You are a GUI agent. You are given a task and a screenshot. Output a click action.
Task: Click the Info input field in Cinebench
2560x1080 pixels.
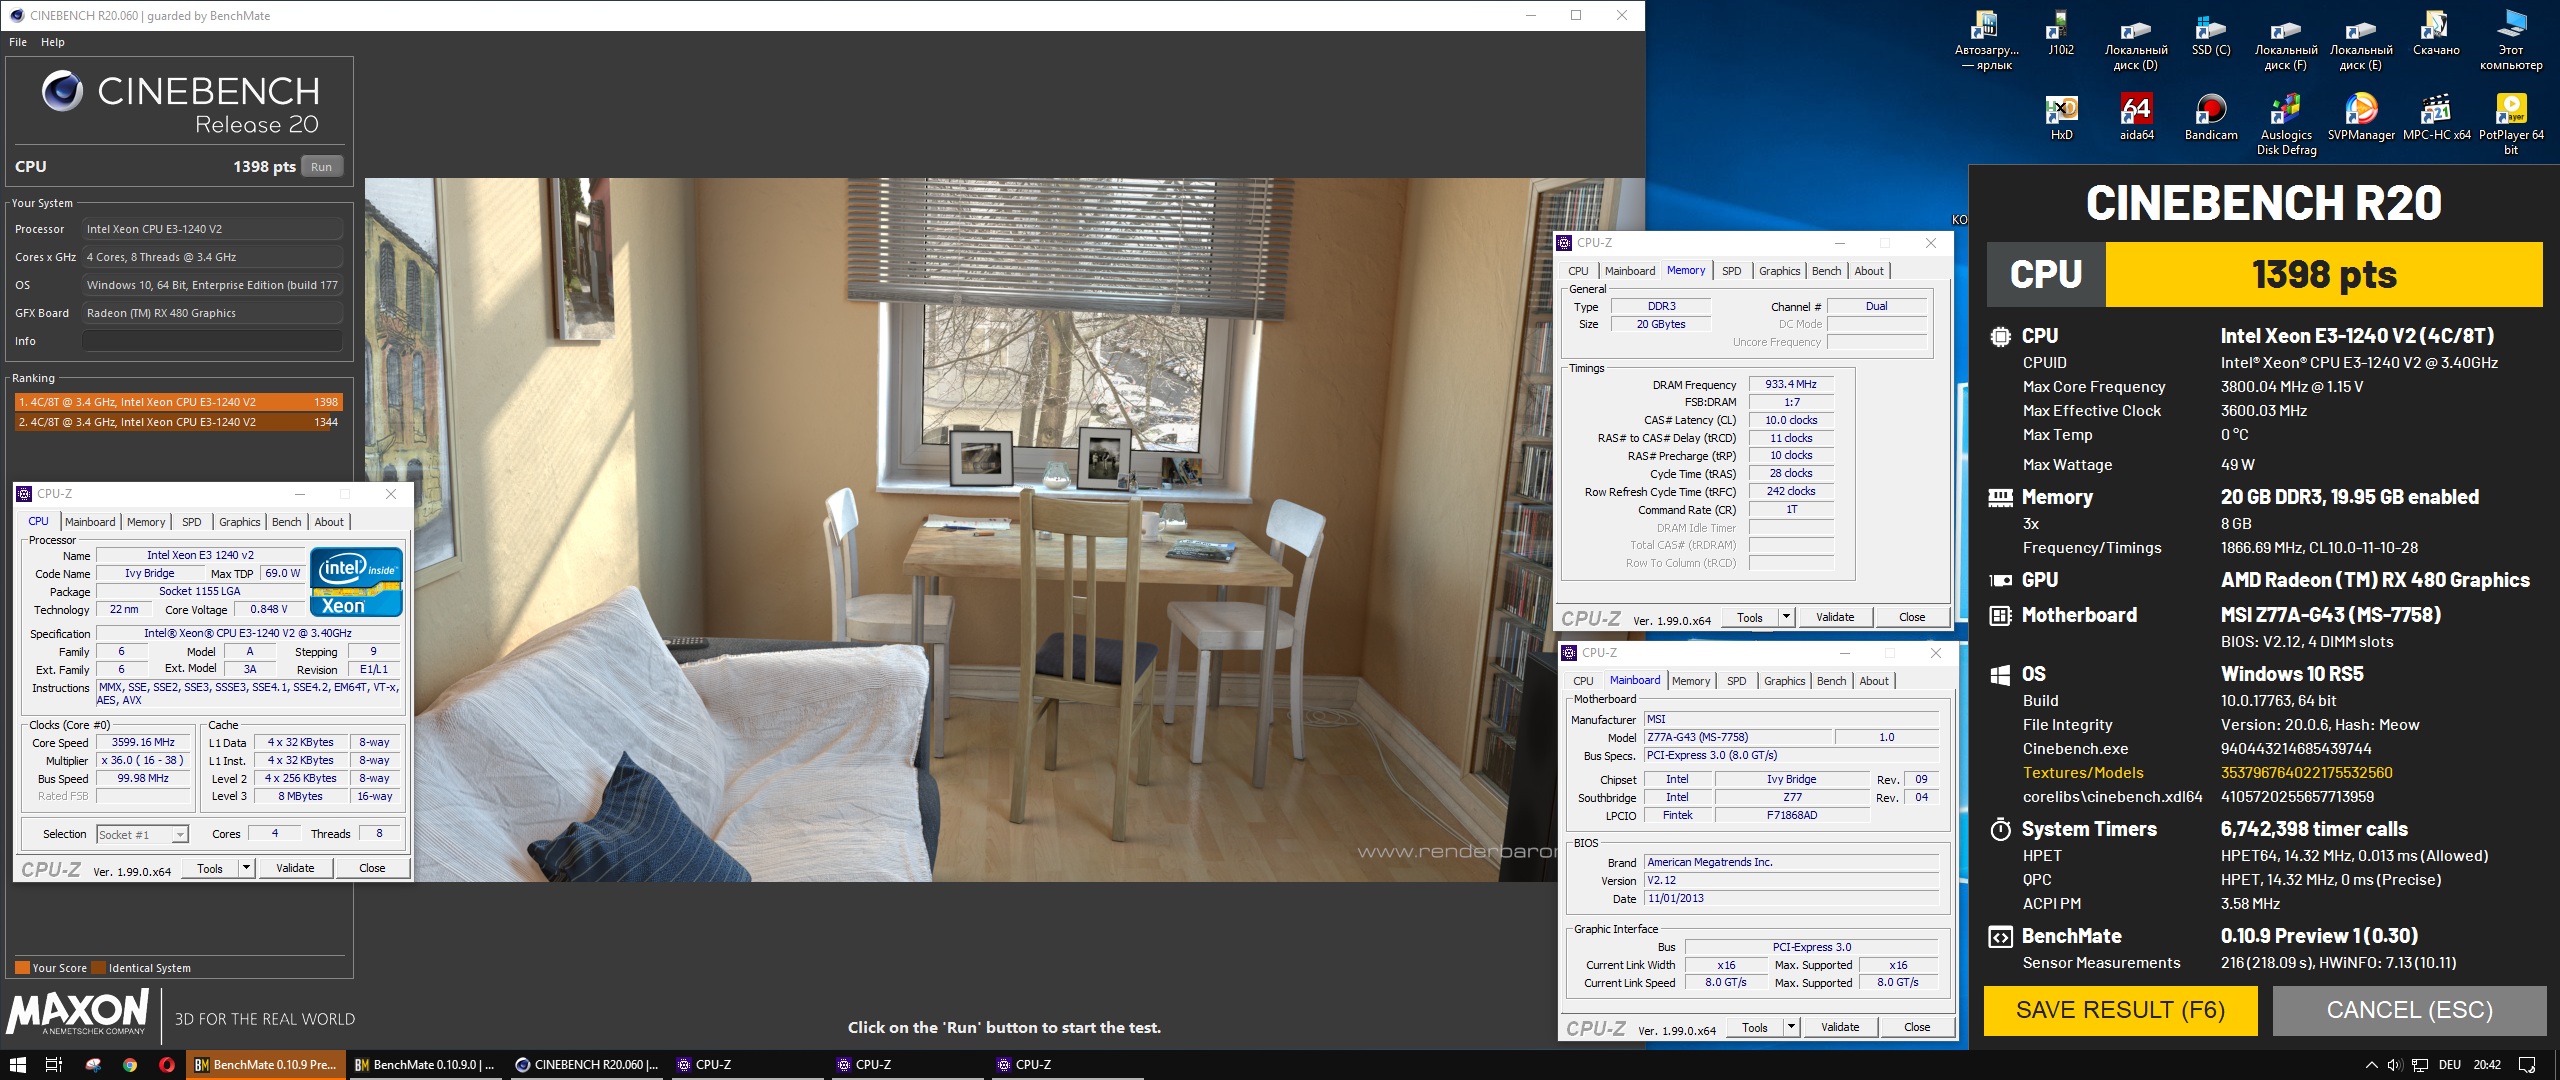[x=212, y=341]
